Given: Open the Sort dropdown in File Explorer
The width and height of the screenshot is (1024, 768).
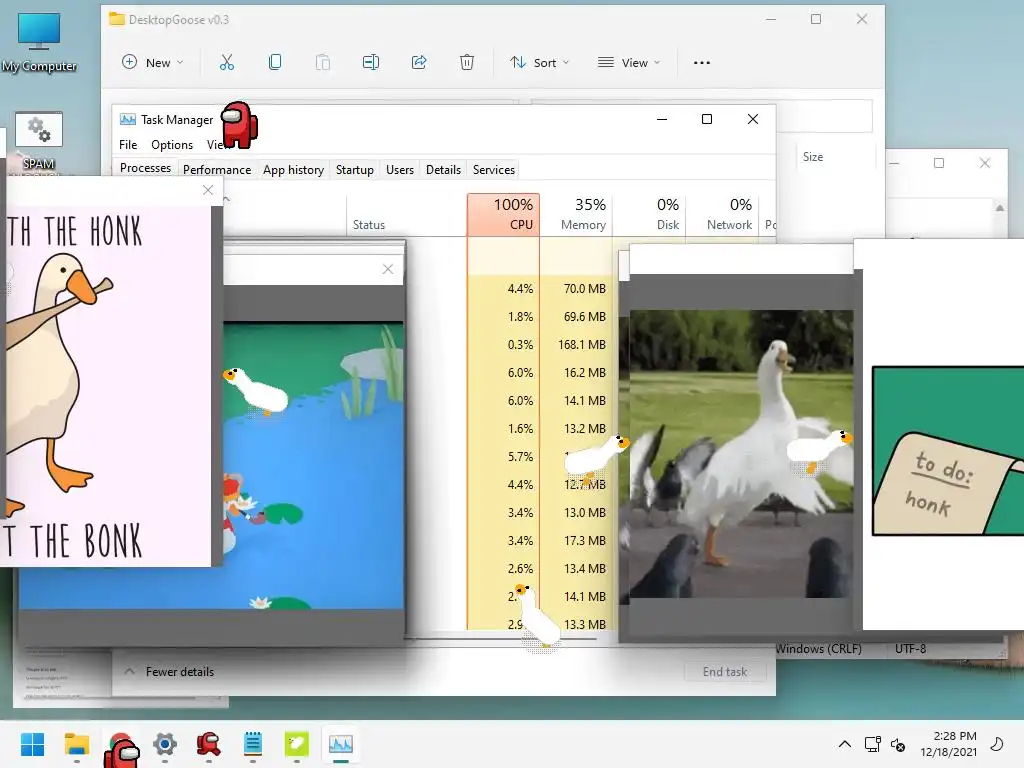Looking at the screenshot, I should click(539, 63).
